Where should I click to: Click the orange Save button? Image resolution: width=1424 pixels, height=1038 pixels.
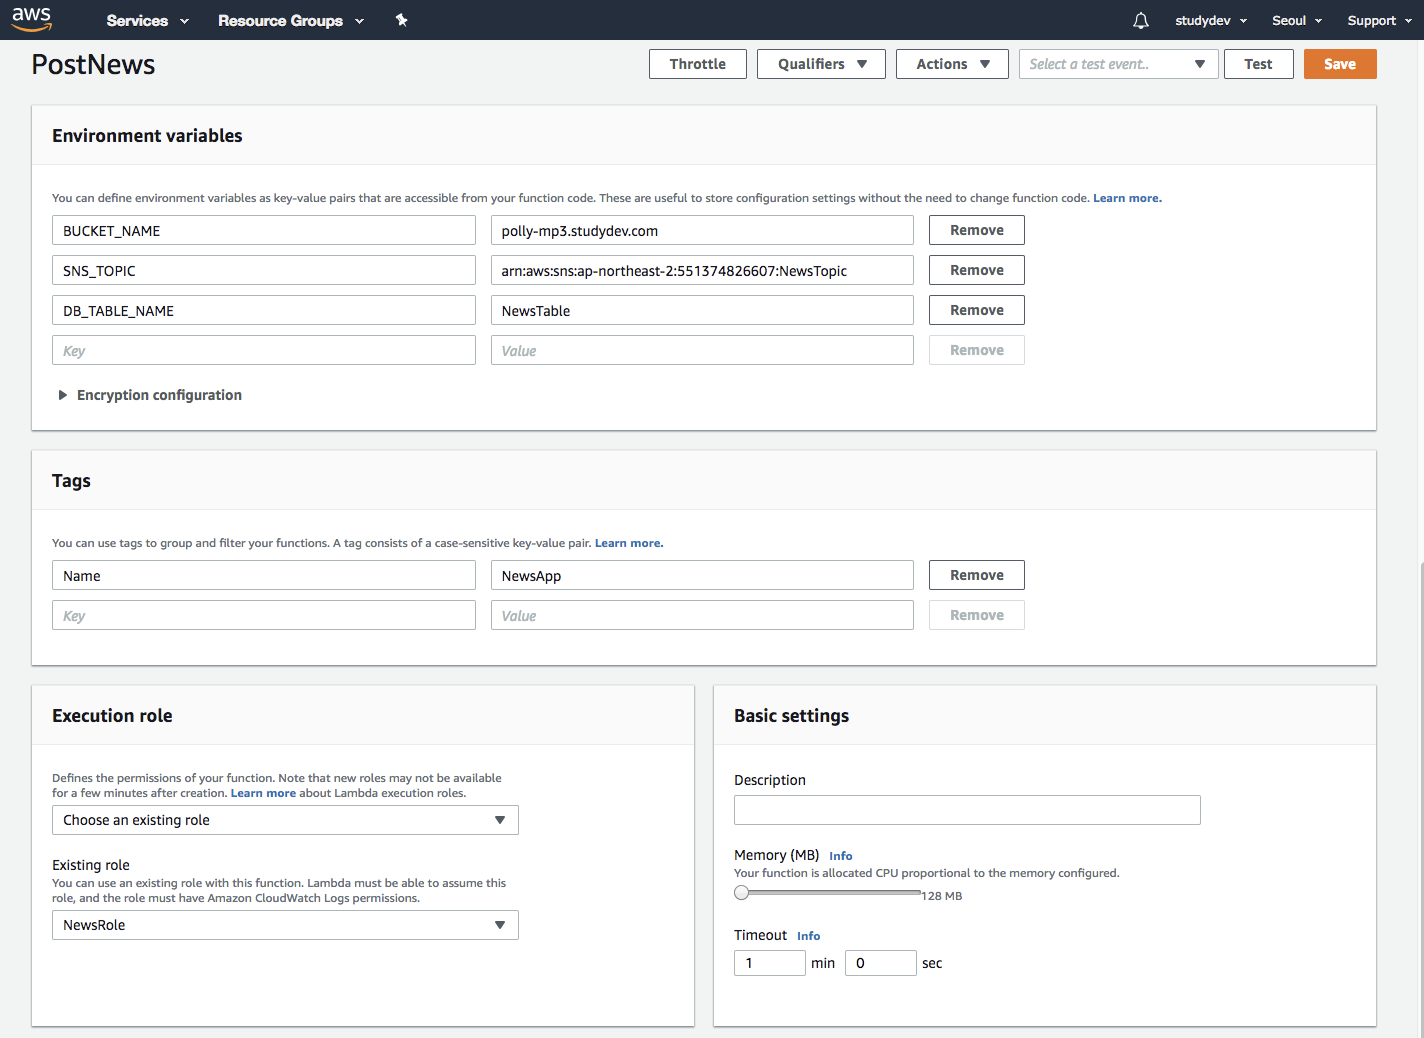coord(1340,64)
